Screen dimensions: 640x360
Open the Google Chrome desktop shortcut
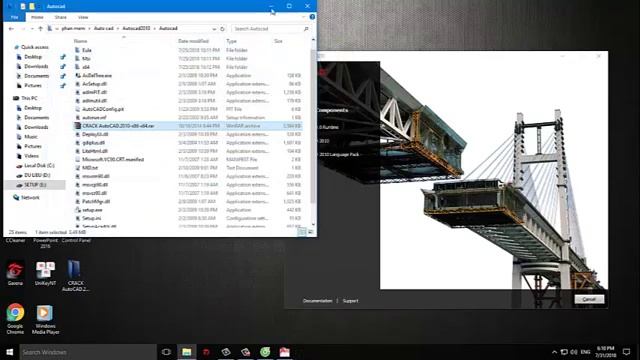[x=15, y=319]
